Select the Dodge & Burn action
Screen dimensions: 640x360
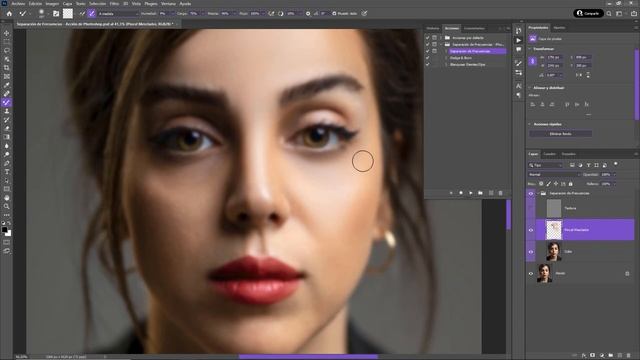[x=461, y=58]
